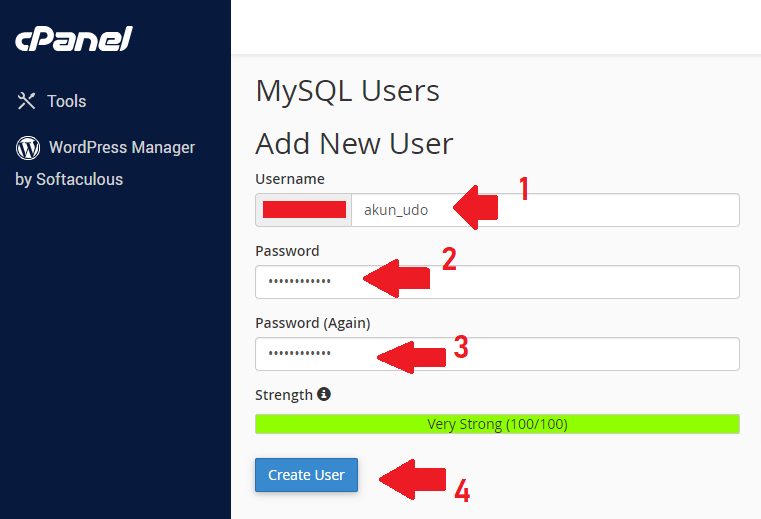This screenshot has width=761, height=519.
Task: Click red arrow pointing at Create User
Action: pyautogui.click(x=413, y=479)
